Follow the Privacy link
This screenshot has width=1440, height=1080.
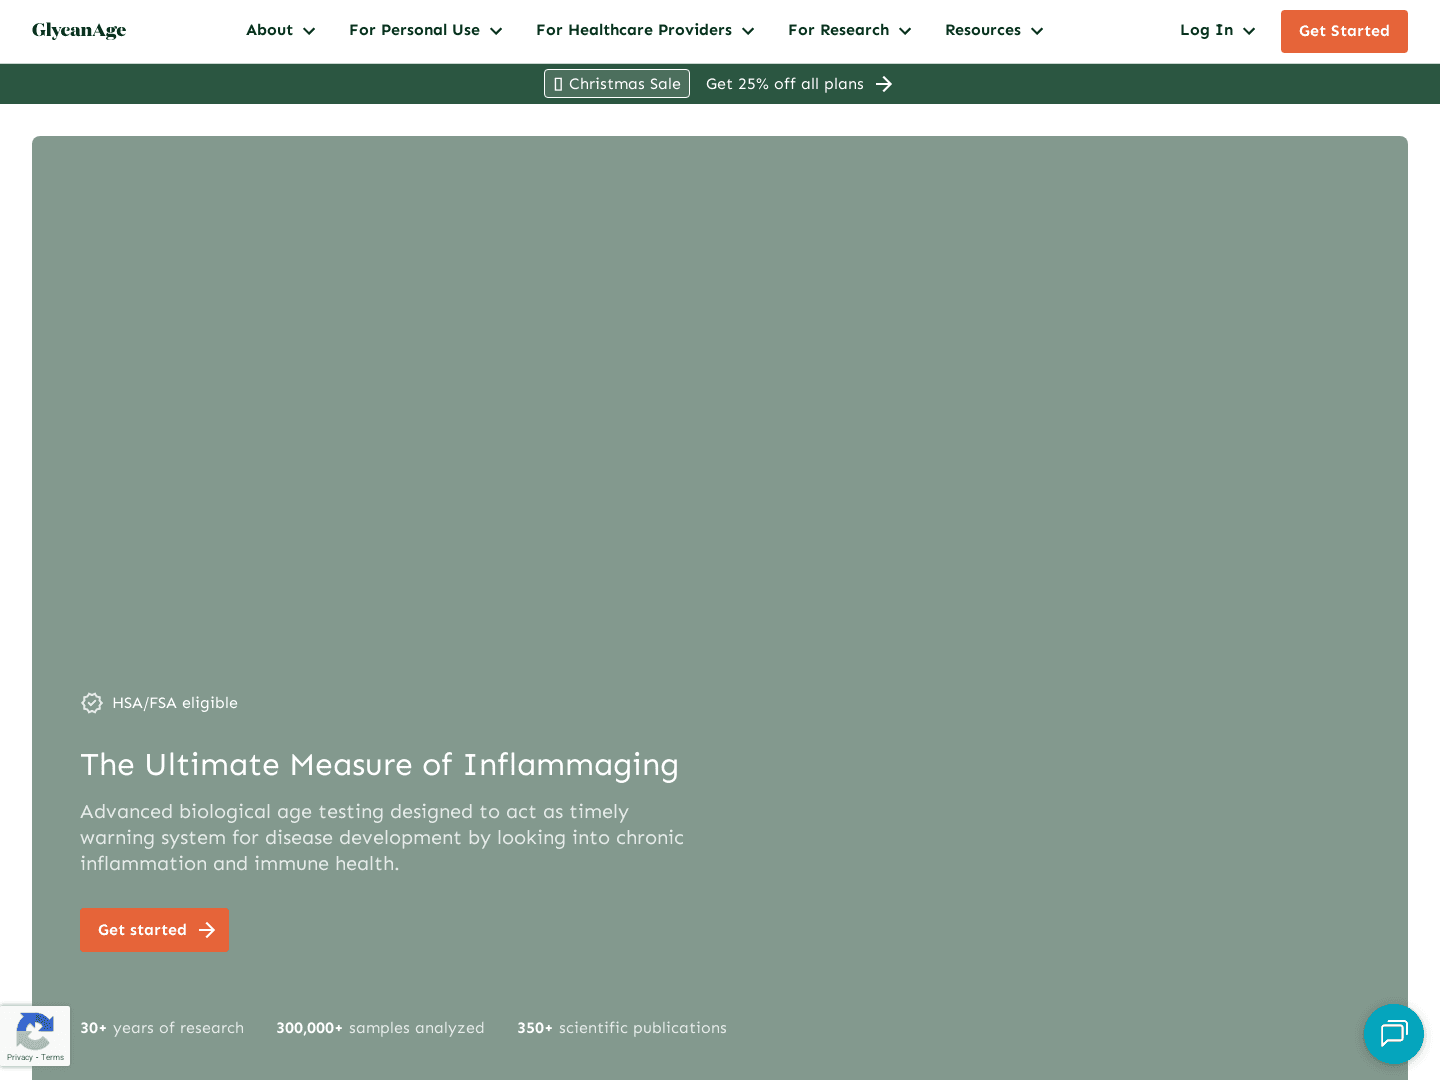tap(19, 1057)
